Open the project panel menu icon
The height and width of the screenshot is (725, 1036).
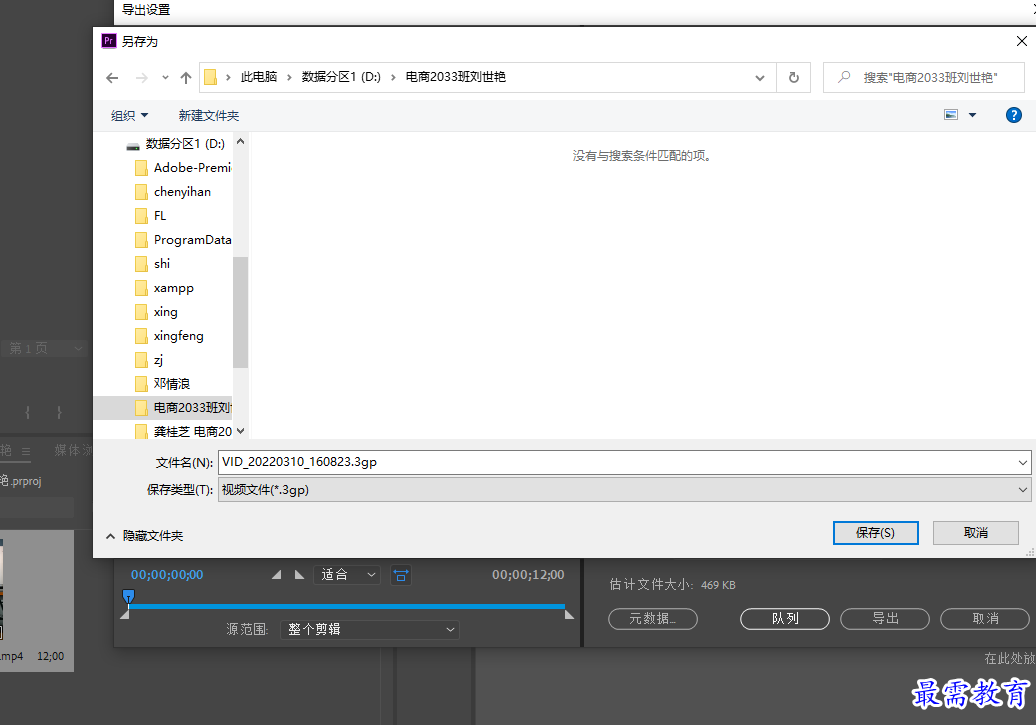[x=26, y=452]
